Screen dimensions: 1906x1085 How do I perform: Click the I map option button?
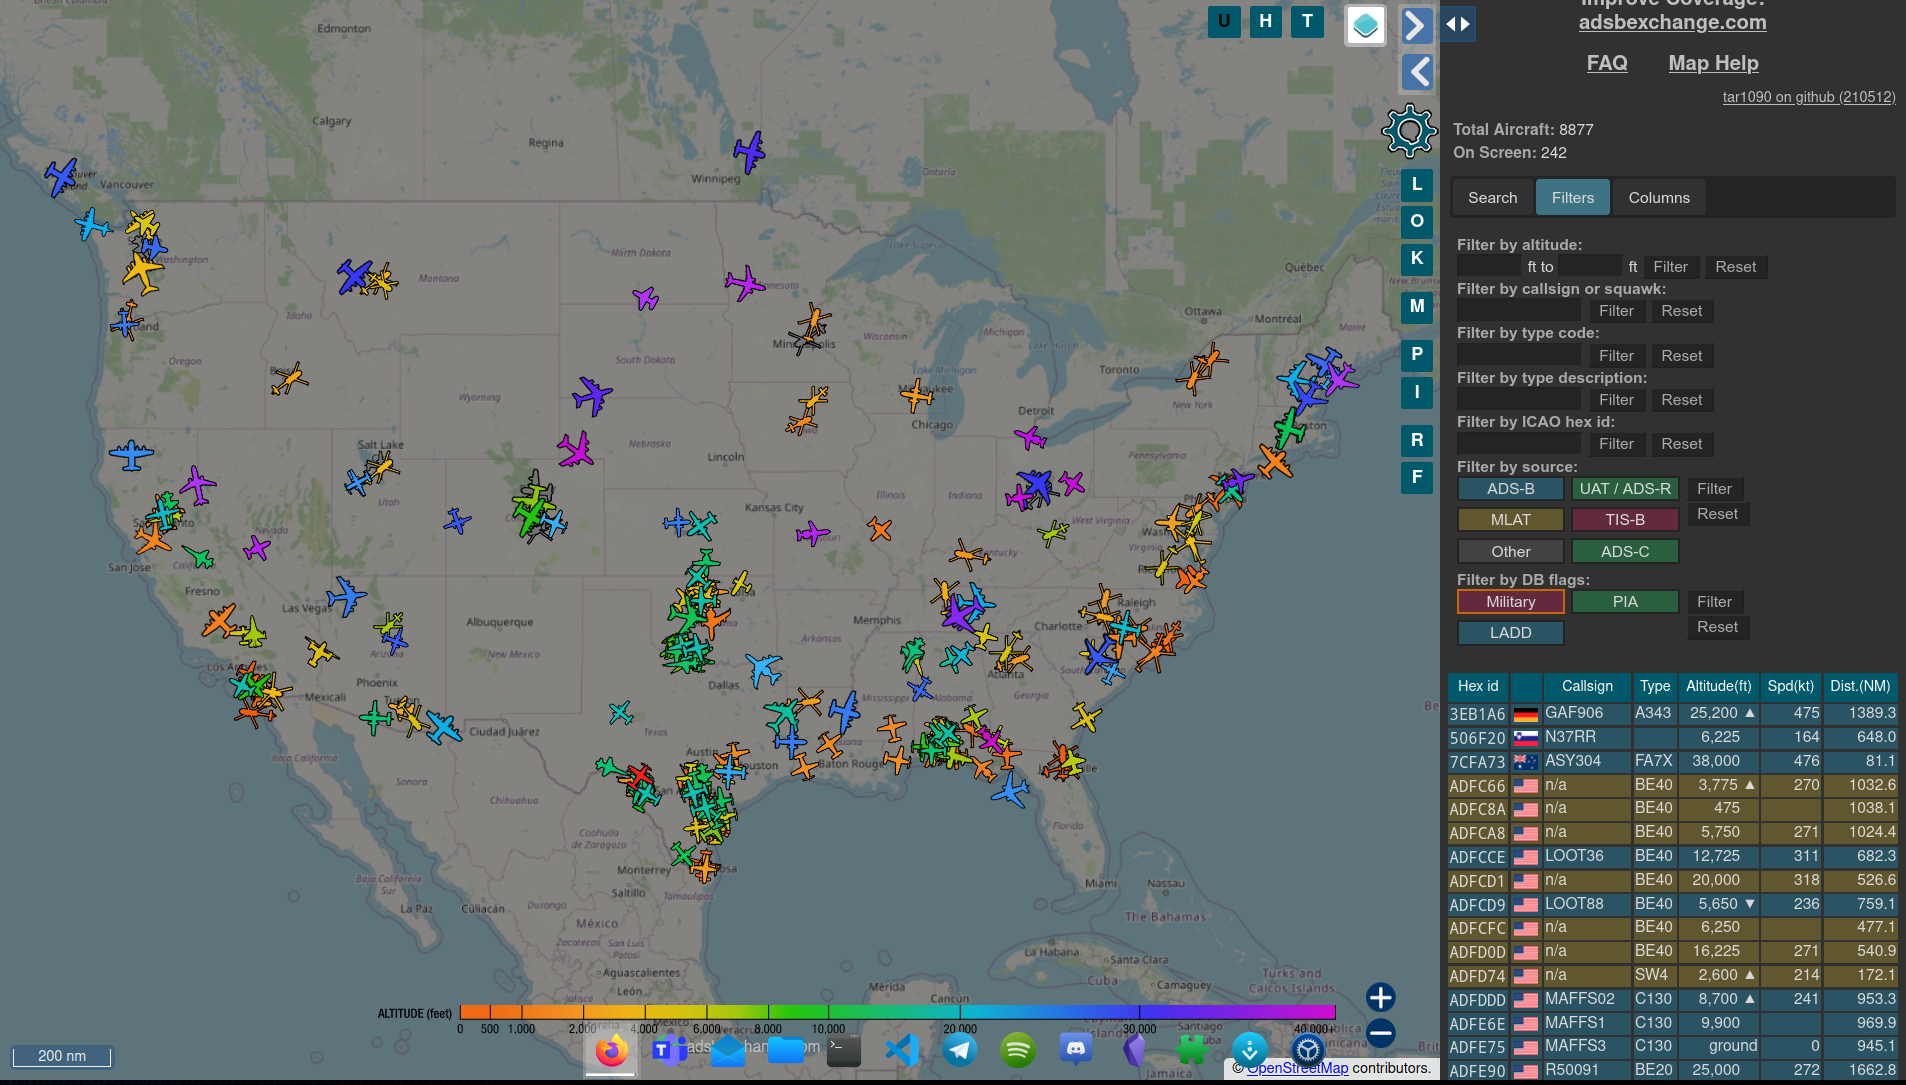point(1417,393)
